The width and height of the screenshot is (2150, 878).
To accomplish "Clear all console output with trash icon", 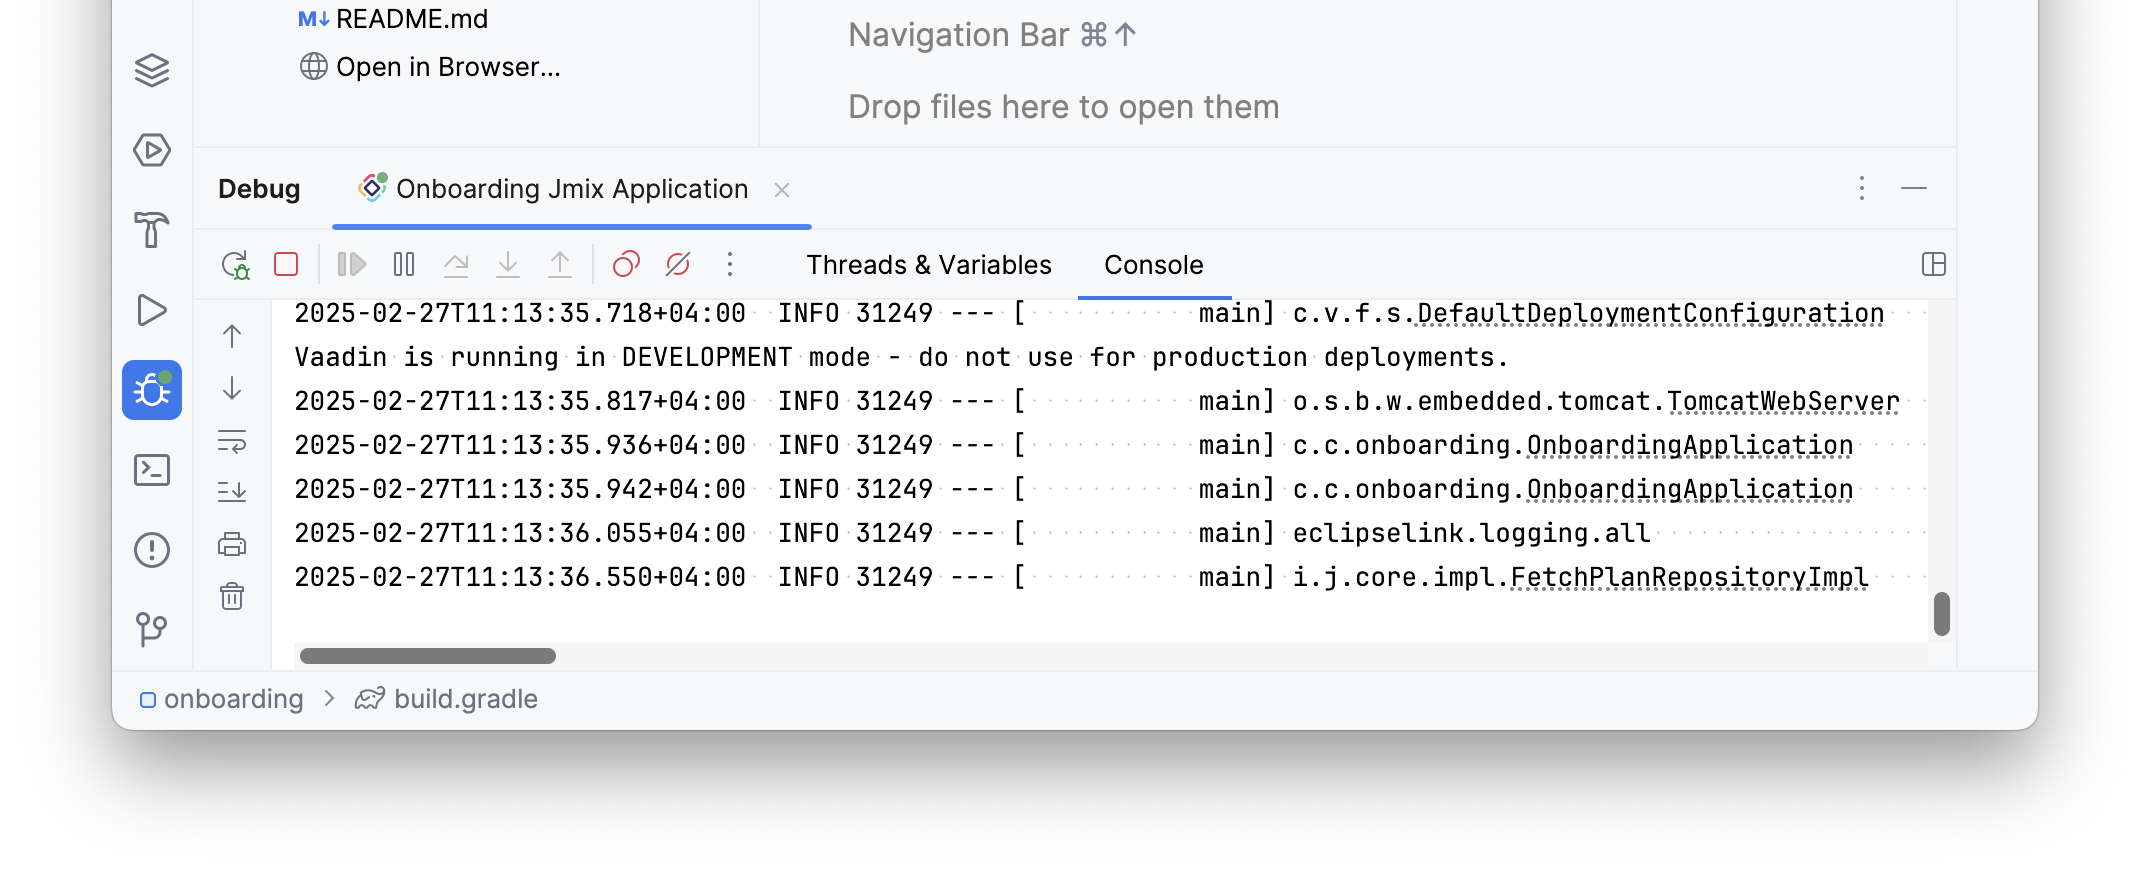I will [x=232, y=597].
